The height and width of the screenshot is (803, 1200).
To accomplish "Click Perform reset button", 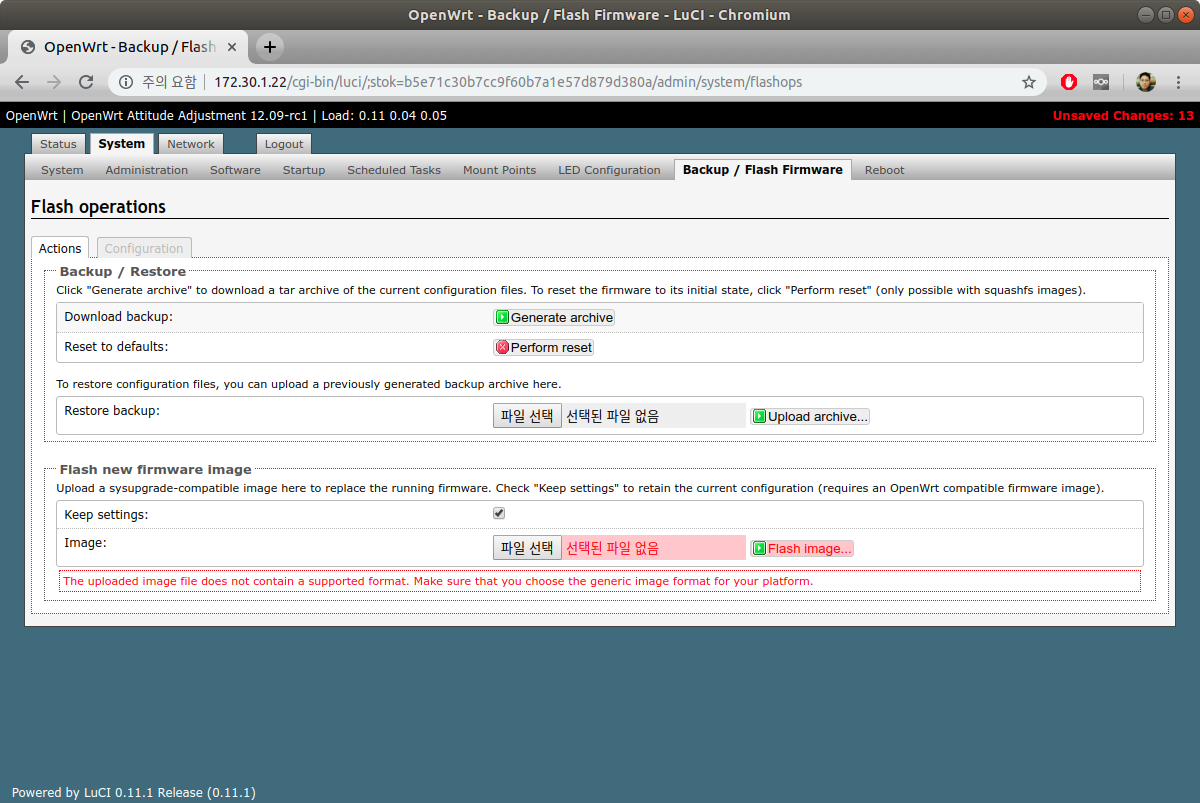I will (x=544, y=348).
